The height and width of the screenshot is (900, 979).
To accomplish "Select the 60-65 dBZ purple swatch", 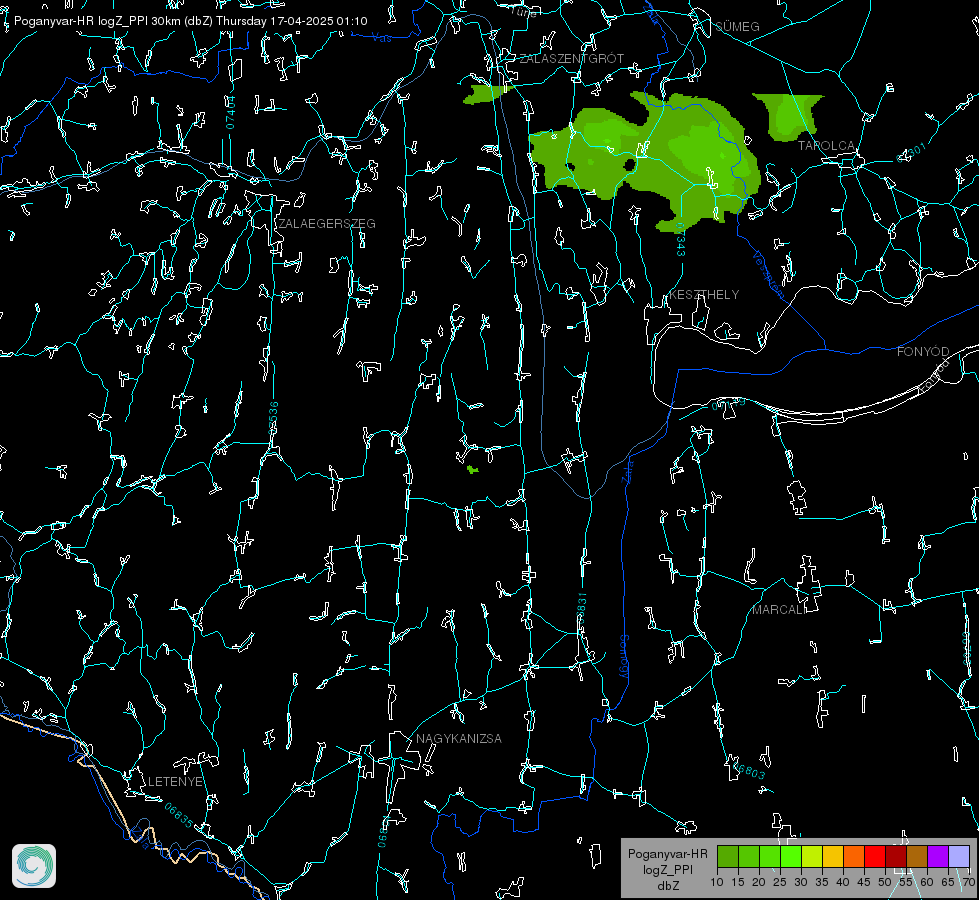I will 938,856.
